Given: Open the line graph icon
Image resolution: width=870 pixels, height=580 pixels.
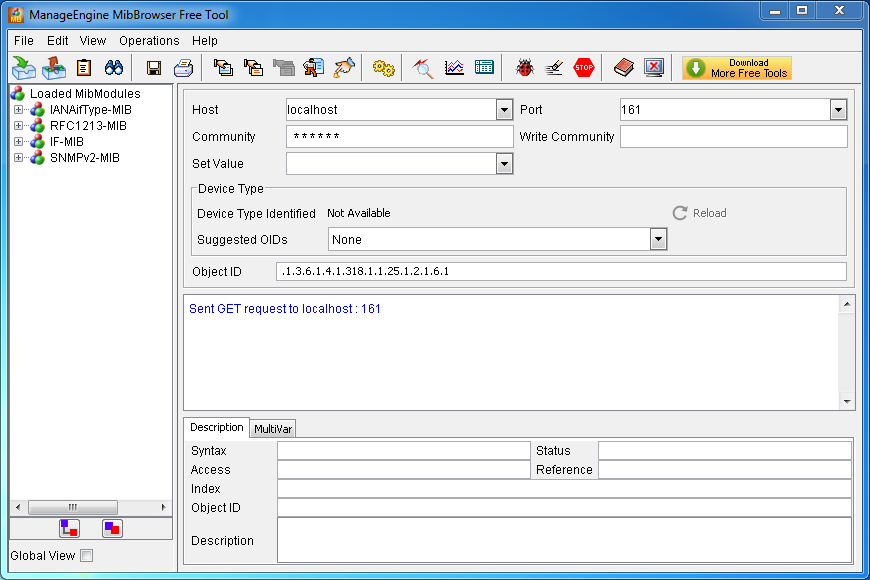Looking at the screenshot, I should coord(454,68).
